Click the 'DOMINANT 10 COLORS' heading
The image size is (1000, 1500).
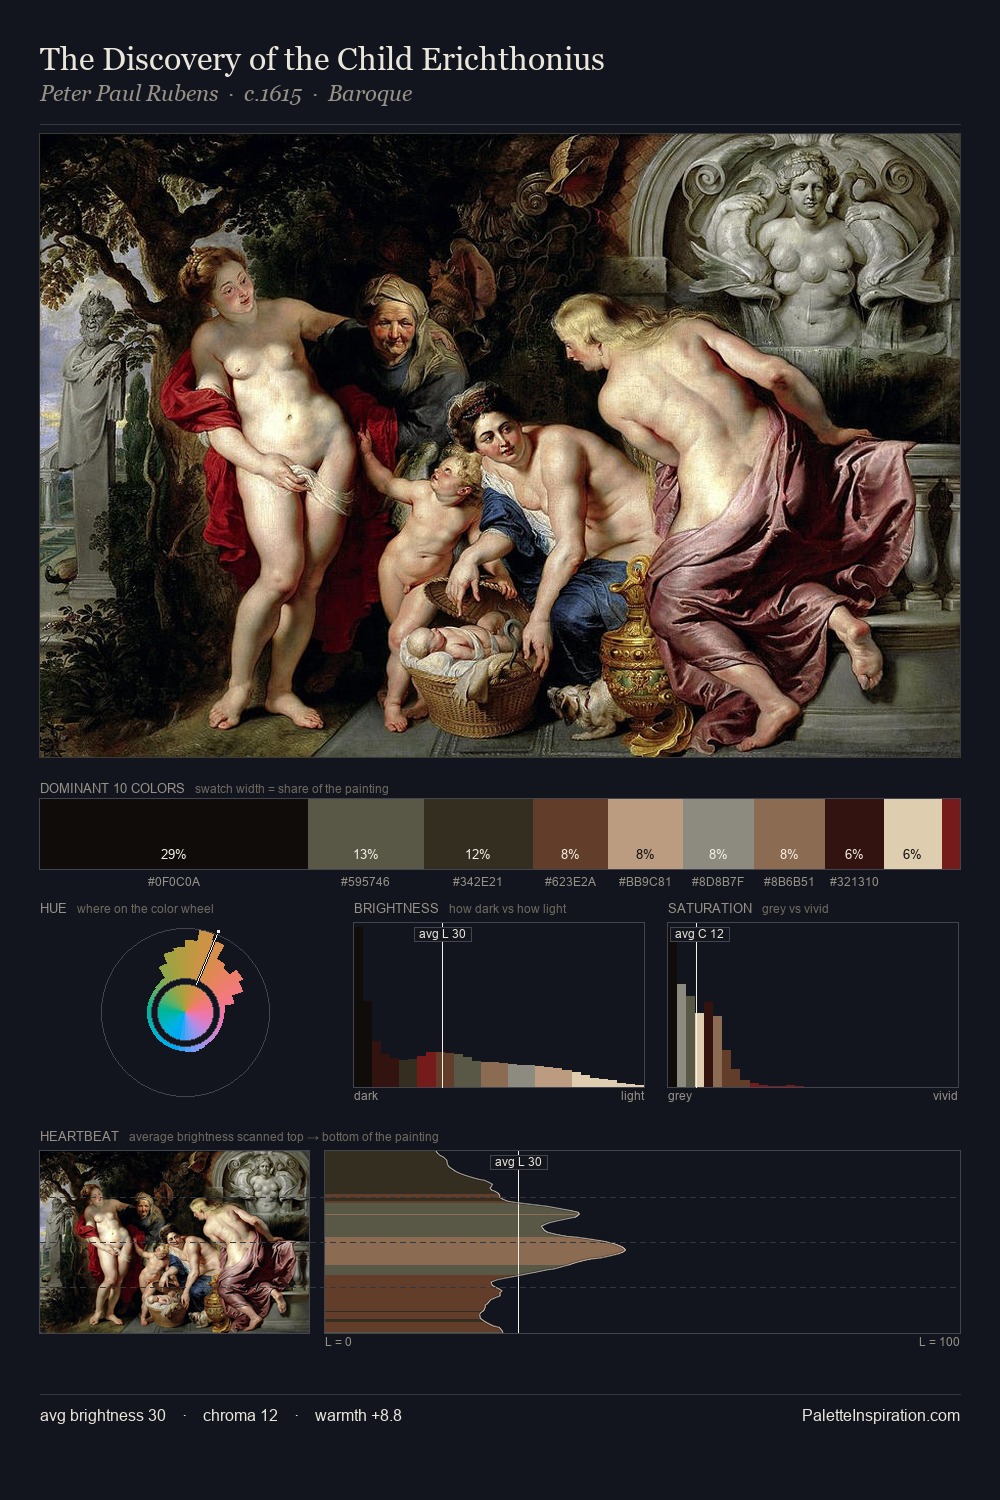click(x=112, y=788)
